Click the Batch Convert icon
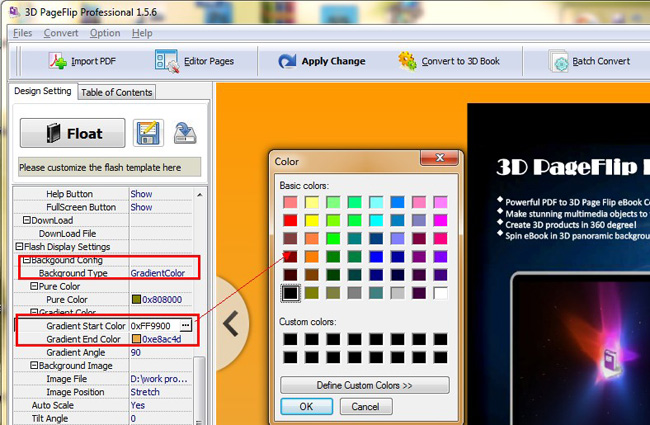Viewport: 650px width, 425px height. (x=559, y=61)
